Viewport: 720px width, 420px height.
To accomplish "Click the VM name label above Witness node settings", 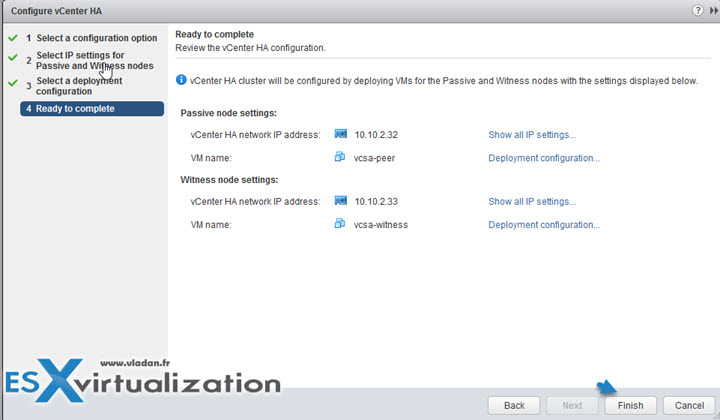I will [211, 158].
